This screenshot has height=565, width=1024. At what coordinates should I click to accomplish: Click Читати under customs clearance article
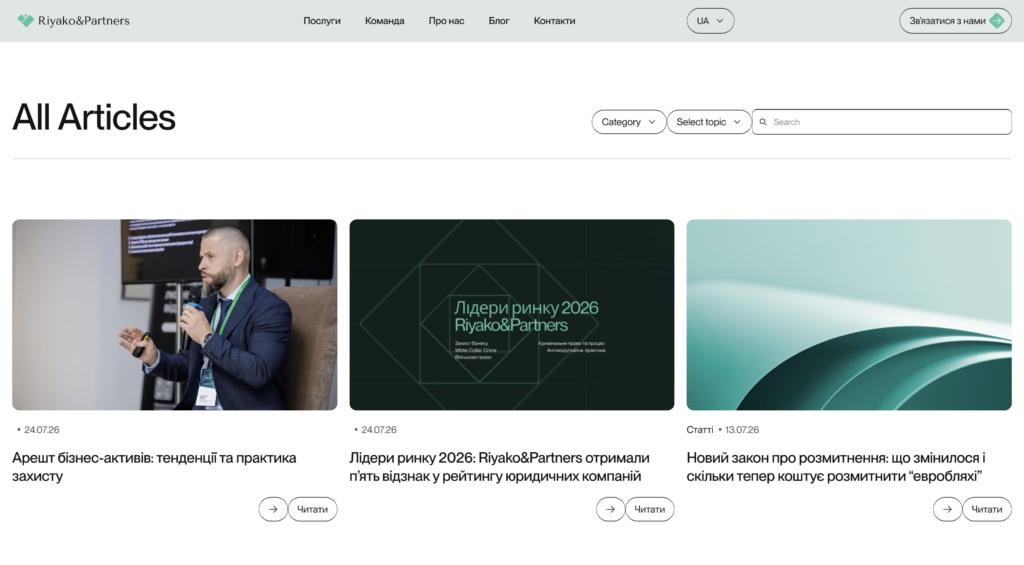tap(987, 509)
